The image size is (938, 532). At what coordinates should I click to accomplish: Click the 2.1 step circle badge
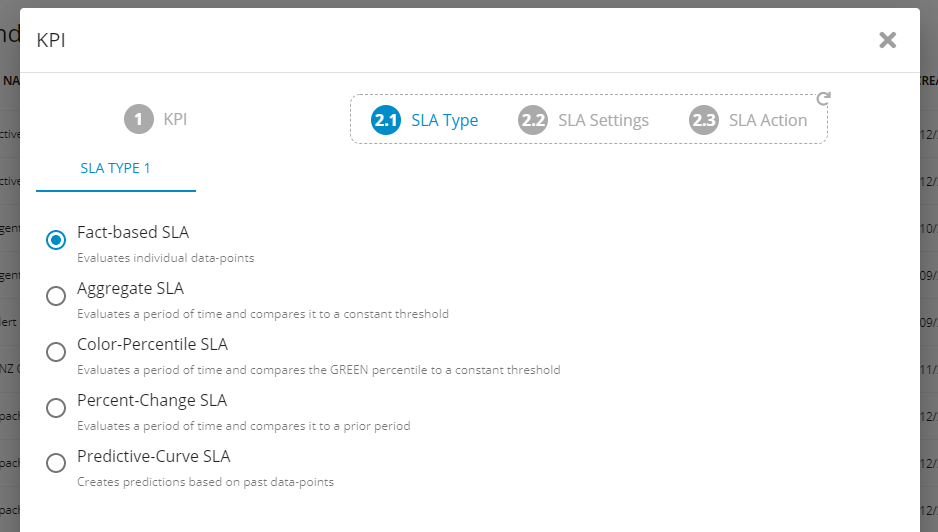(385, 121)
